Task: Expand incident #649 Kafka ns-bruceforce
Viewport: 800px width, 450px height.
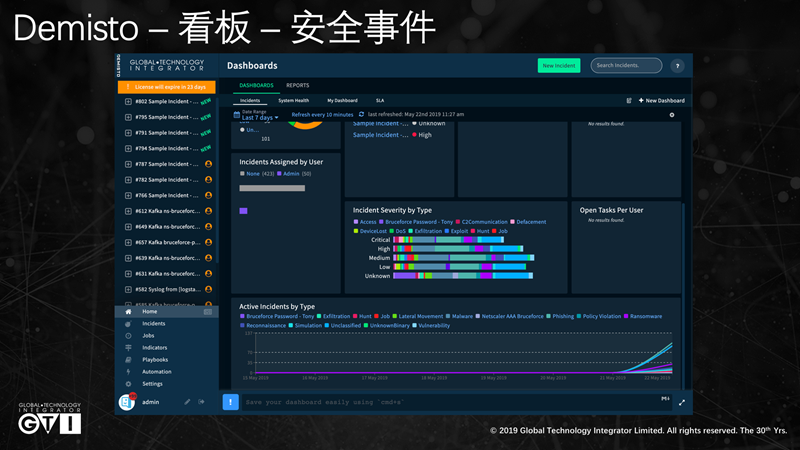Action: (128, 227)
